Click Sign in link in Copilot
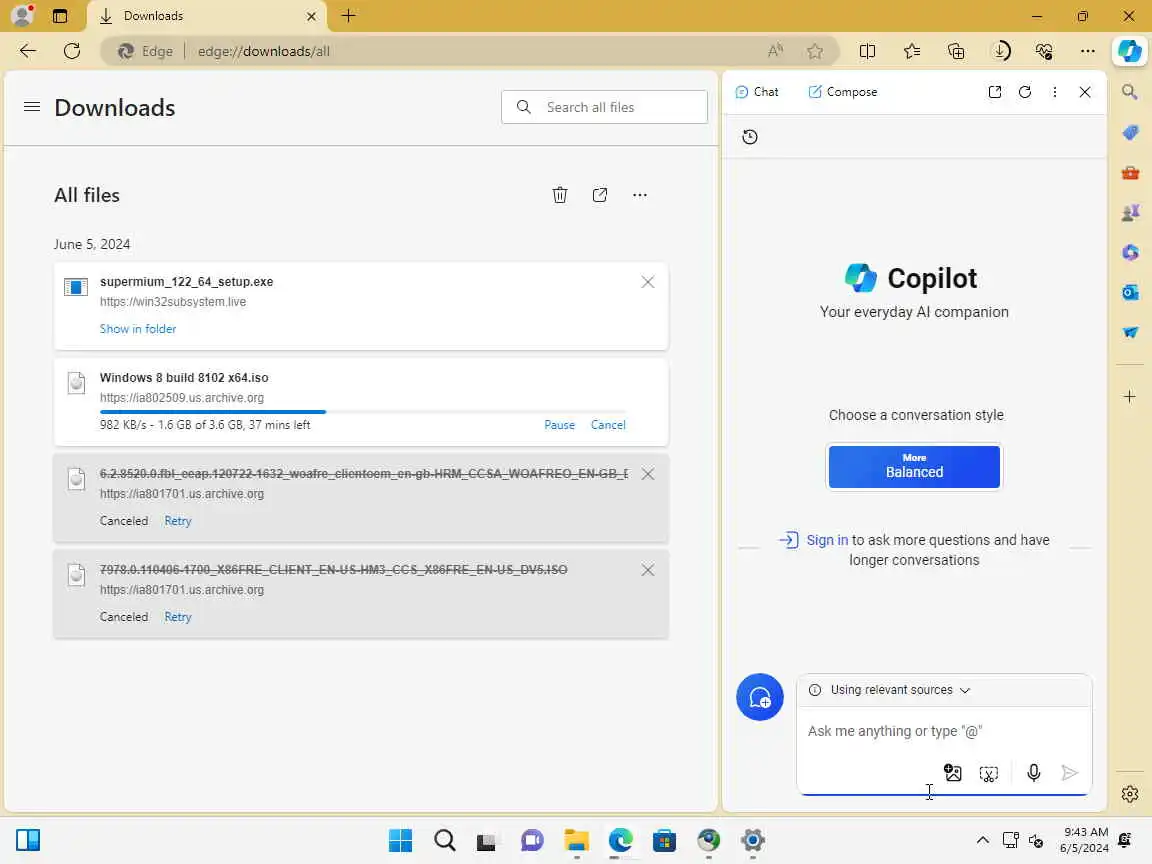1152x864 pixels. point(827,540)
